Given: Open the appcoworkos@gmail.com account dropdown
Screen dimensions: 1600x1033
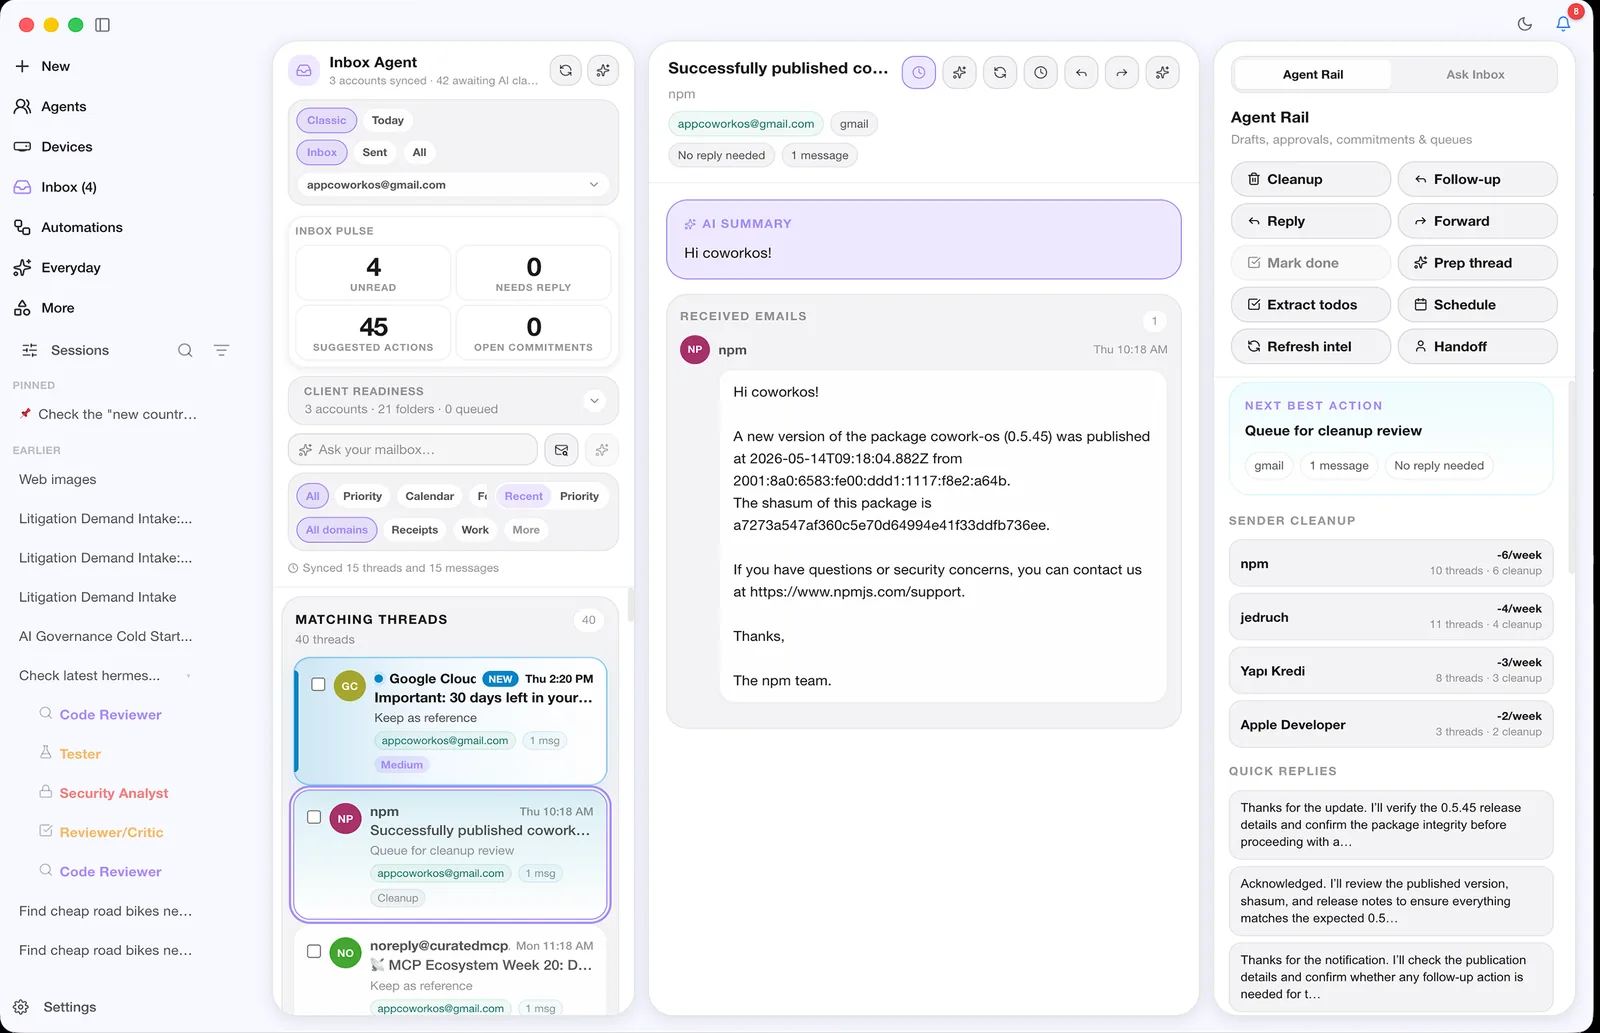Looking at the screenshot, I should [x=453, y=185].
